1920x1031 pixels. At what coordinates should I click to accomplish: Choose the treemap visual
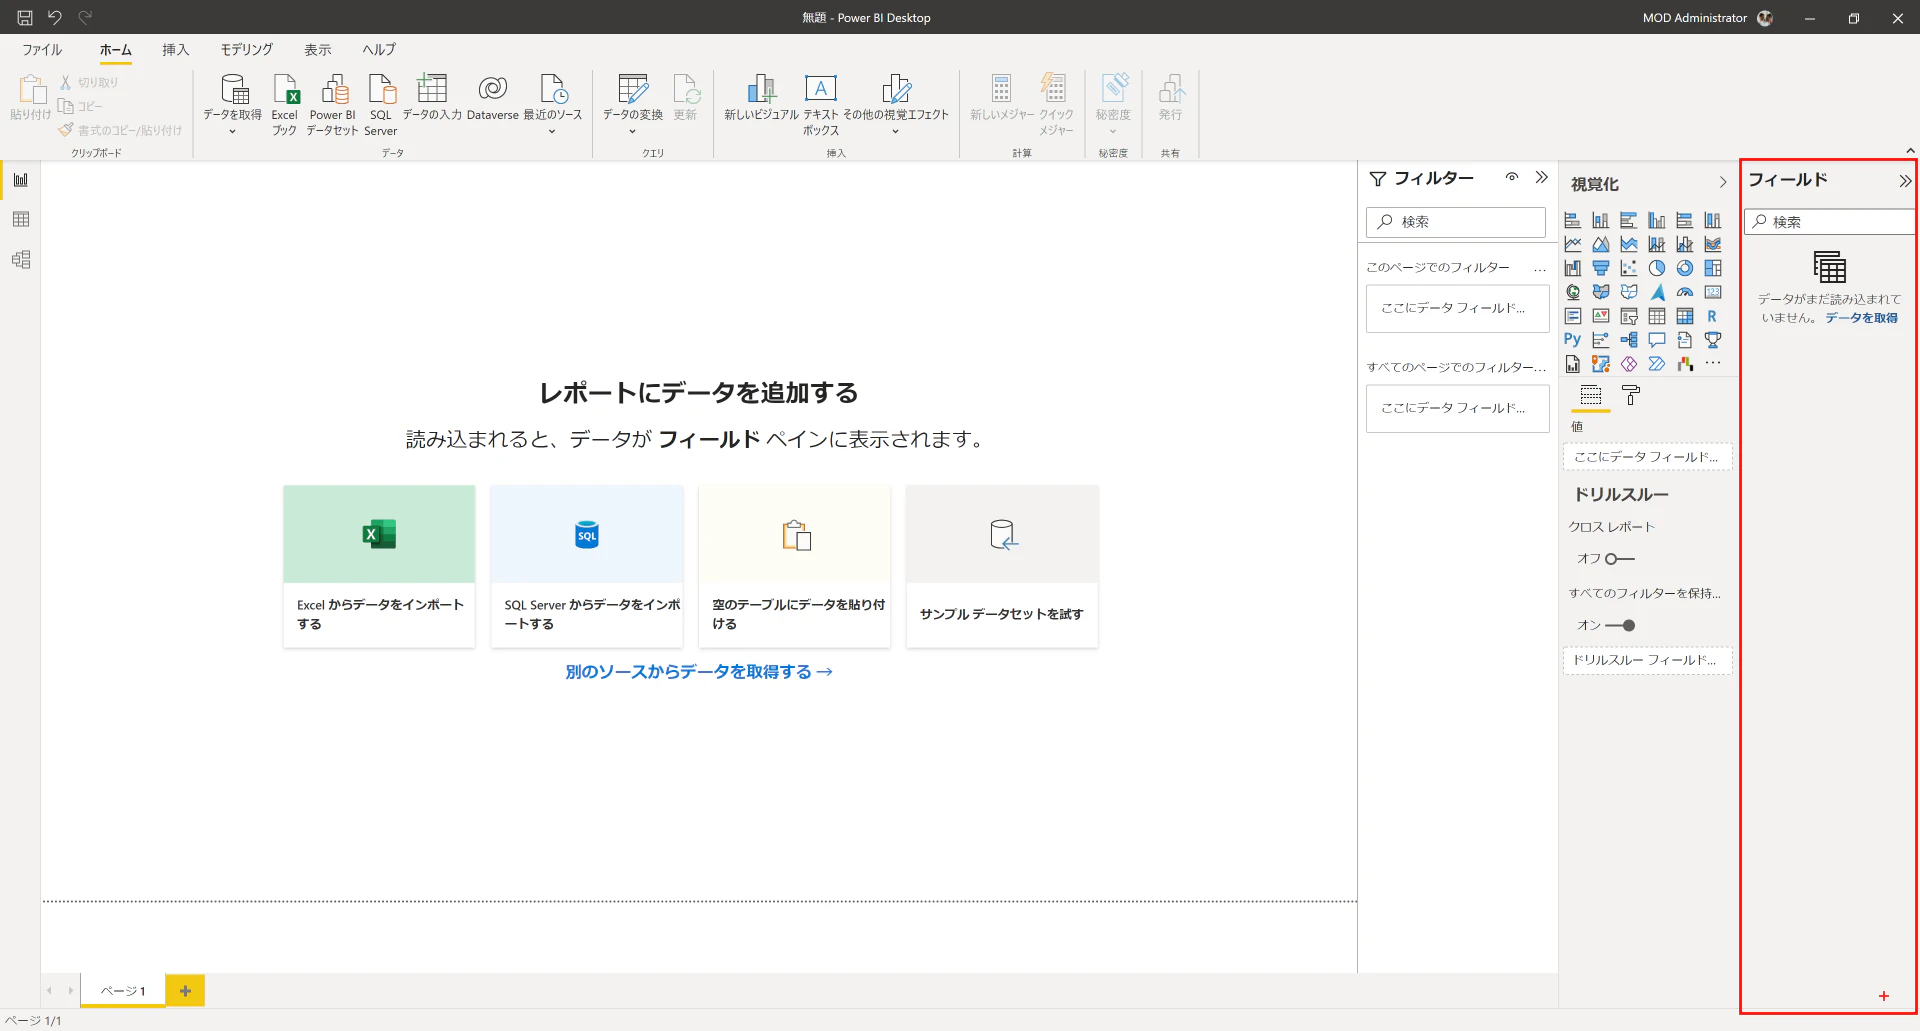[x=1713, y=268]
